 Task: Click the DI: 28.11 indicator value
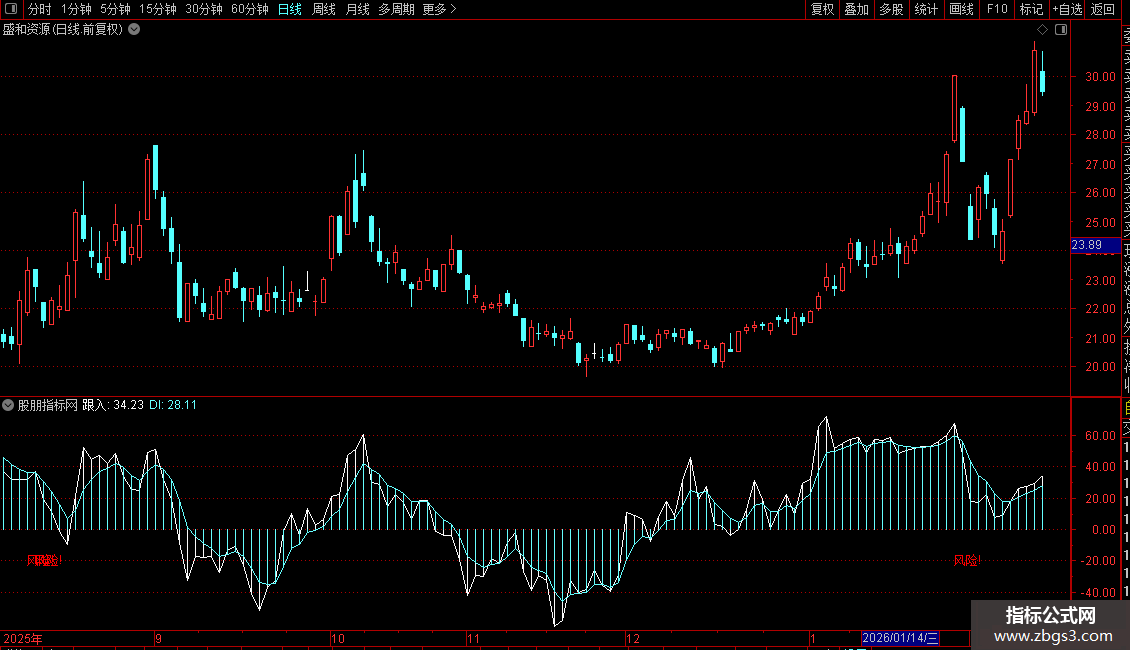pyautogui.click(x=173, y=405)
